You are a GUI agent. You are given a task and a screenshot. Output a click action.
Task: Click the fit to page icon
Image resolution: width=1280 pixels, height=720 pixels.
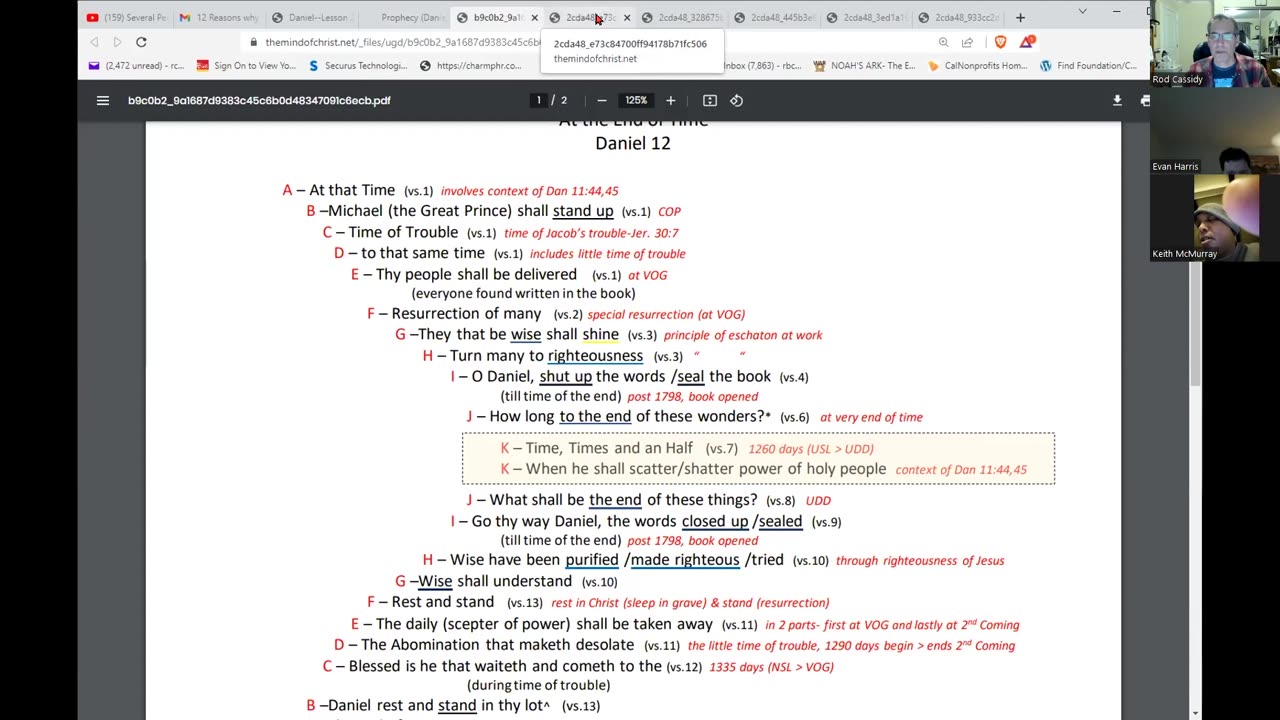(x=709, y=100)
